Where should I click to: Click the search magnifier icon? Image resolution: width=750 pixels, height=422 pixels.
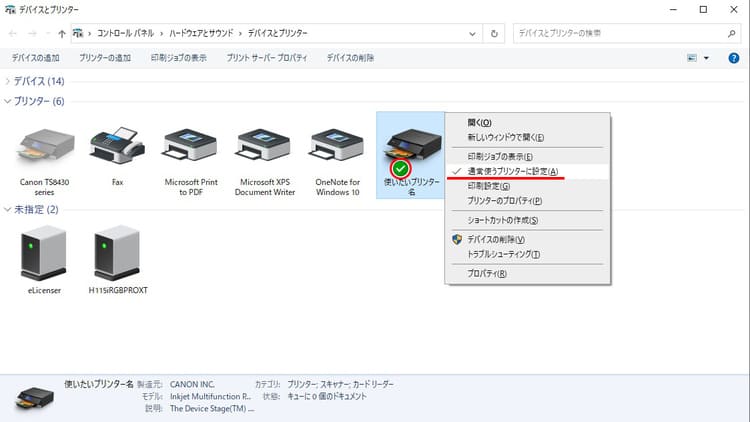tap(731, 33)
